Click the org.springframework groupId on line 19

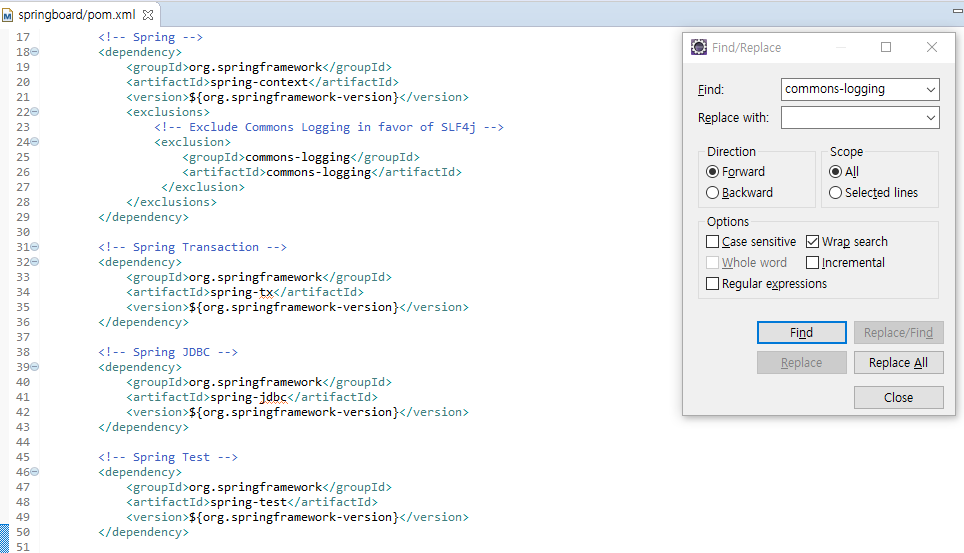click(255, 67)
